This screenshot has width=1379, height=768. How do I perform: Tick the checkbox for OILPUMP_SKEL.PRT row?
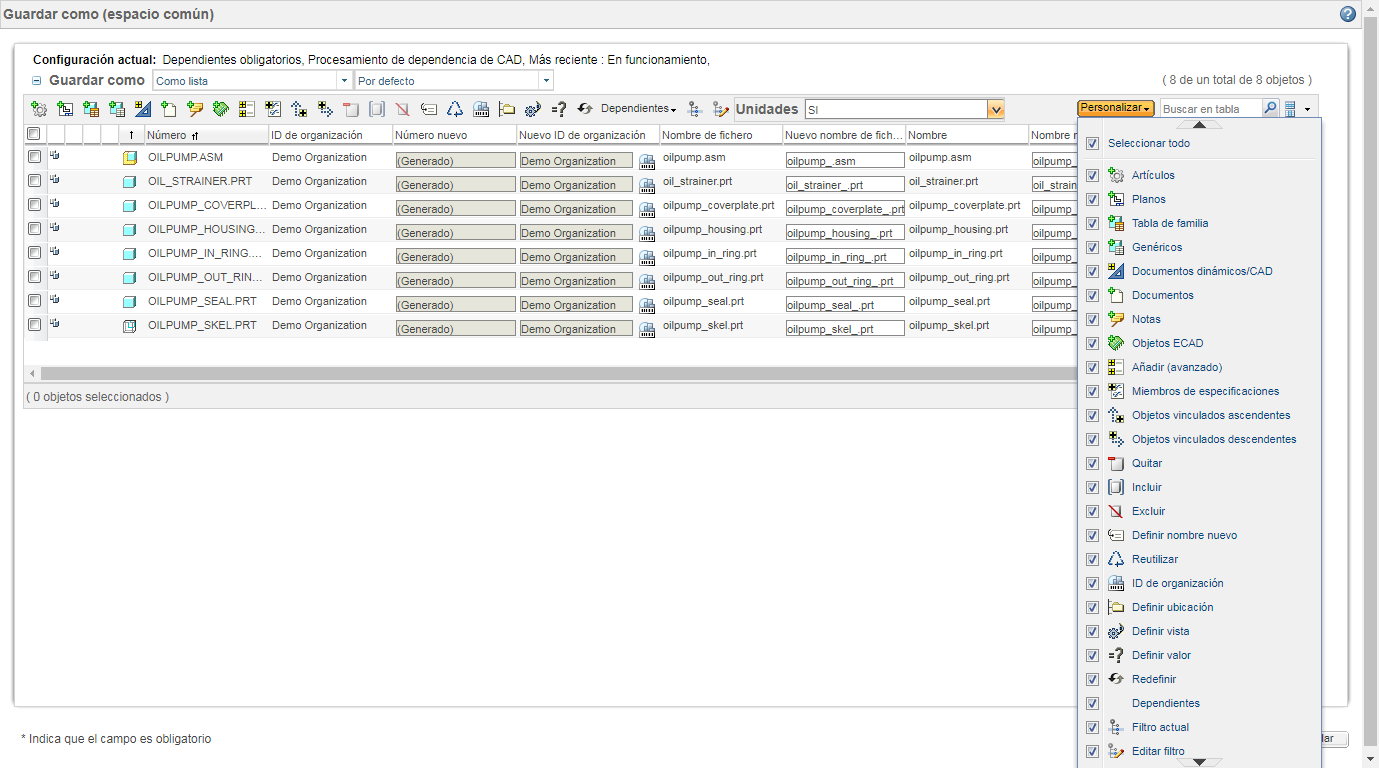[x=34, y=325]
